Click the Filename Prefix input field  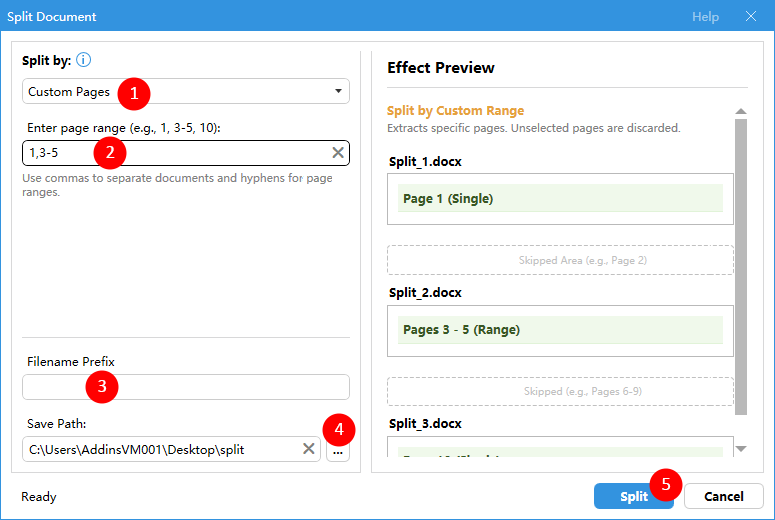(x=186, y=387)
